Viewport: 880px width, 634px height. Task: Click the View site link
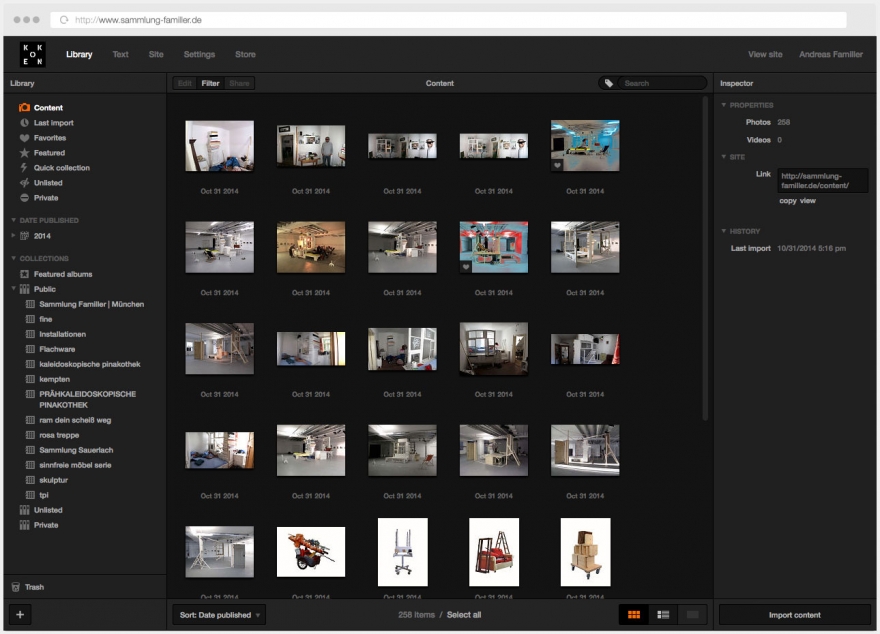pyautogui.click(x=765, y=54)
